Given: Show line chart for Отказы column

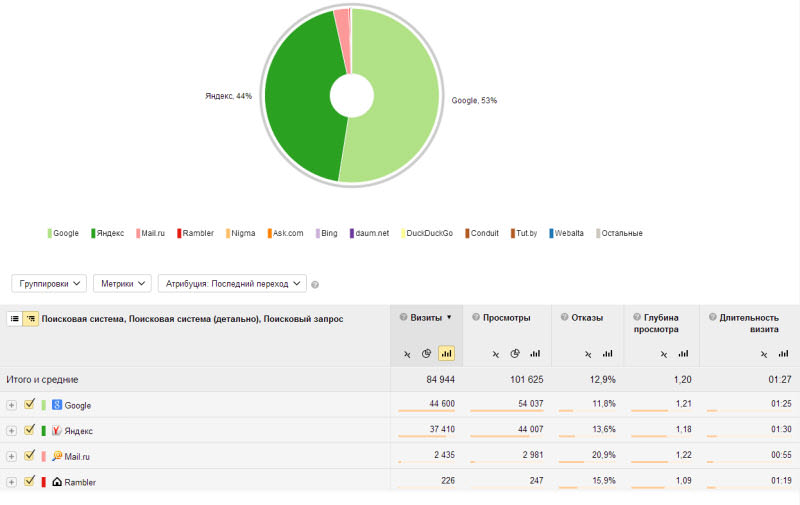Looking at the screenshot, I should [588, 354].
